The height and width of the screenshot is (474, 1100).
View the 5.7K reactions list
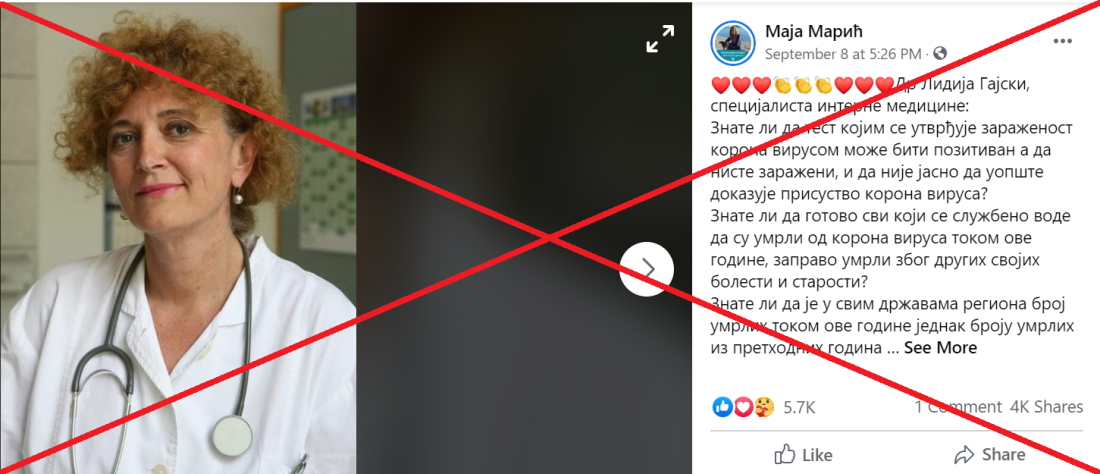click(x=799, y=407)
